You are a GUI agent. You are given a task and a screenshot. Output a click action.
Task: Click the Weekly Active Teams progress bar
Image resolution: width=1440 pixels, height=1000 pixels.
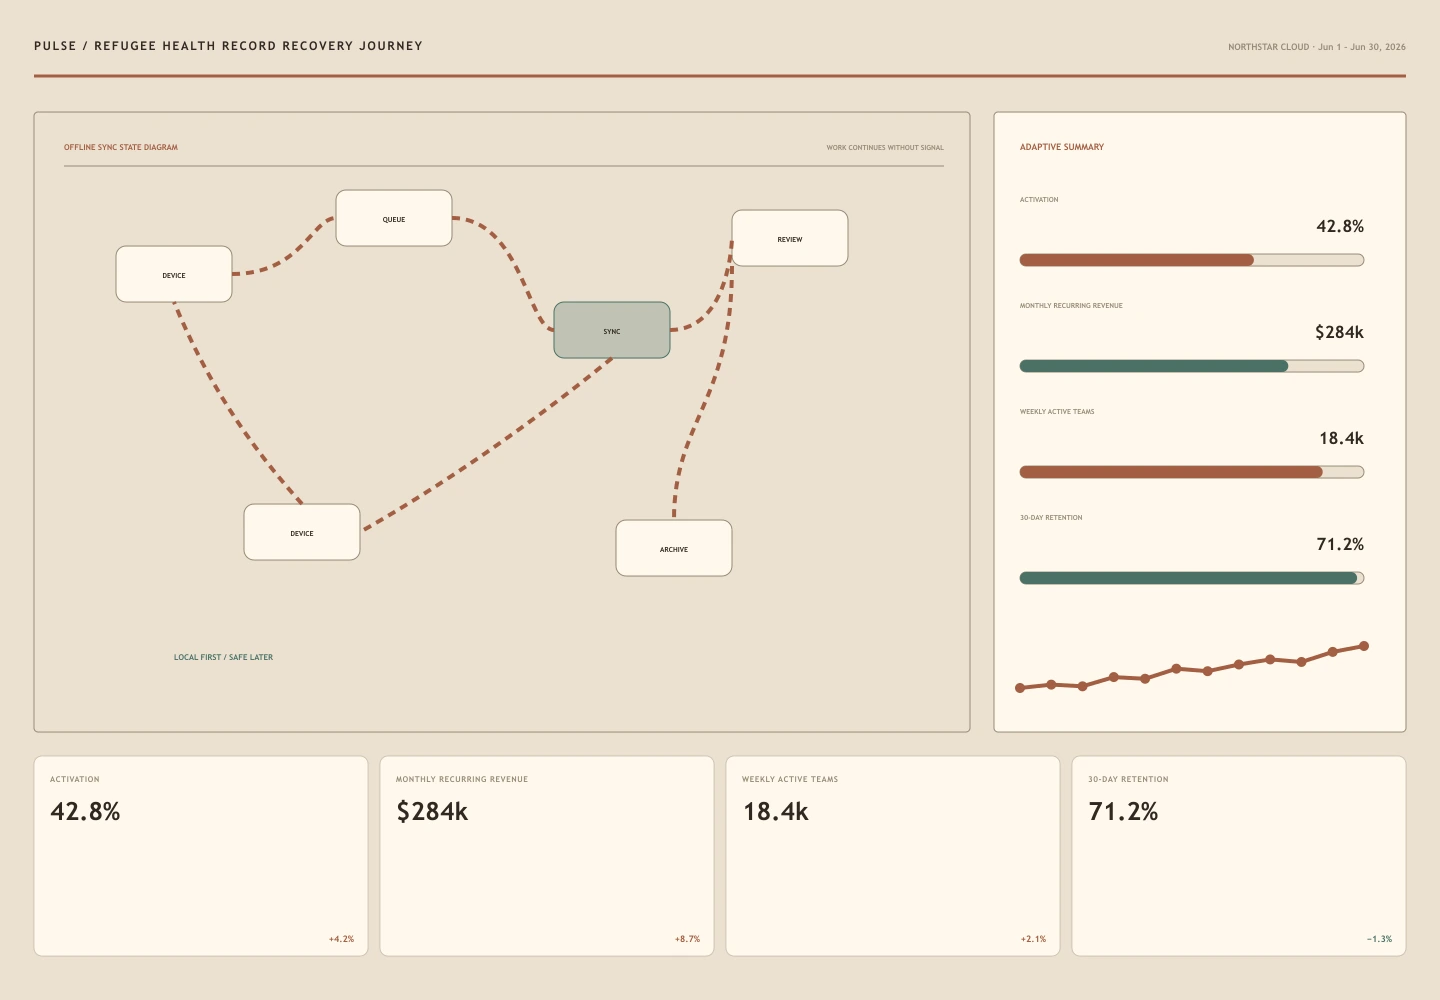point(1192,472)
